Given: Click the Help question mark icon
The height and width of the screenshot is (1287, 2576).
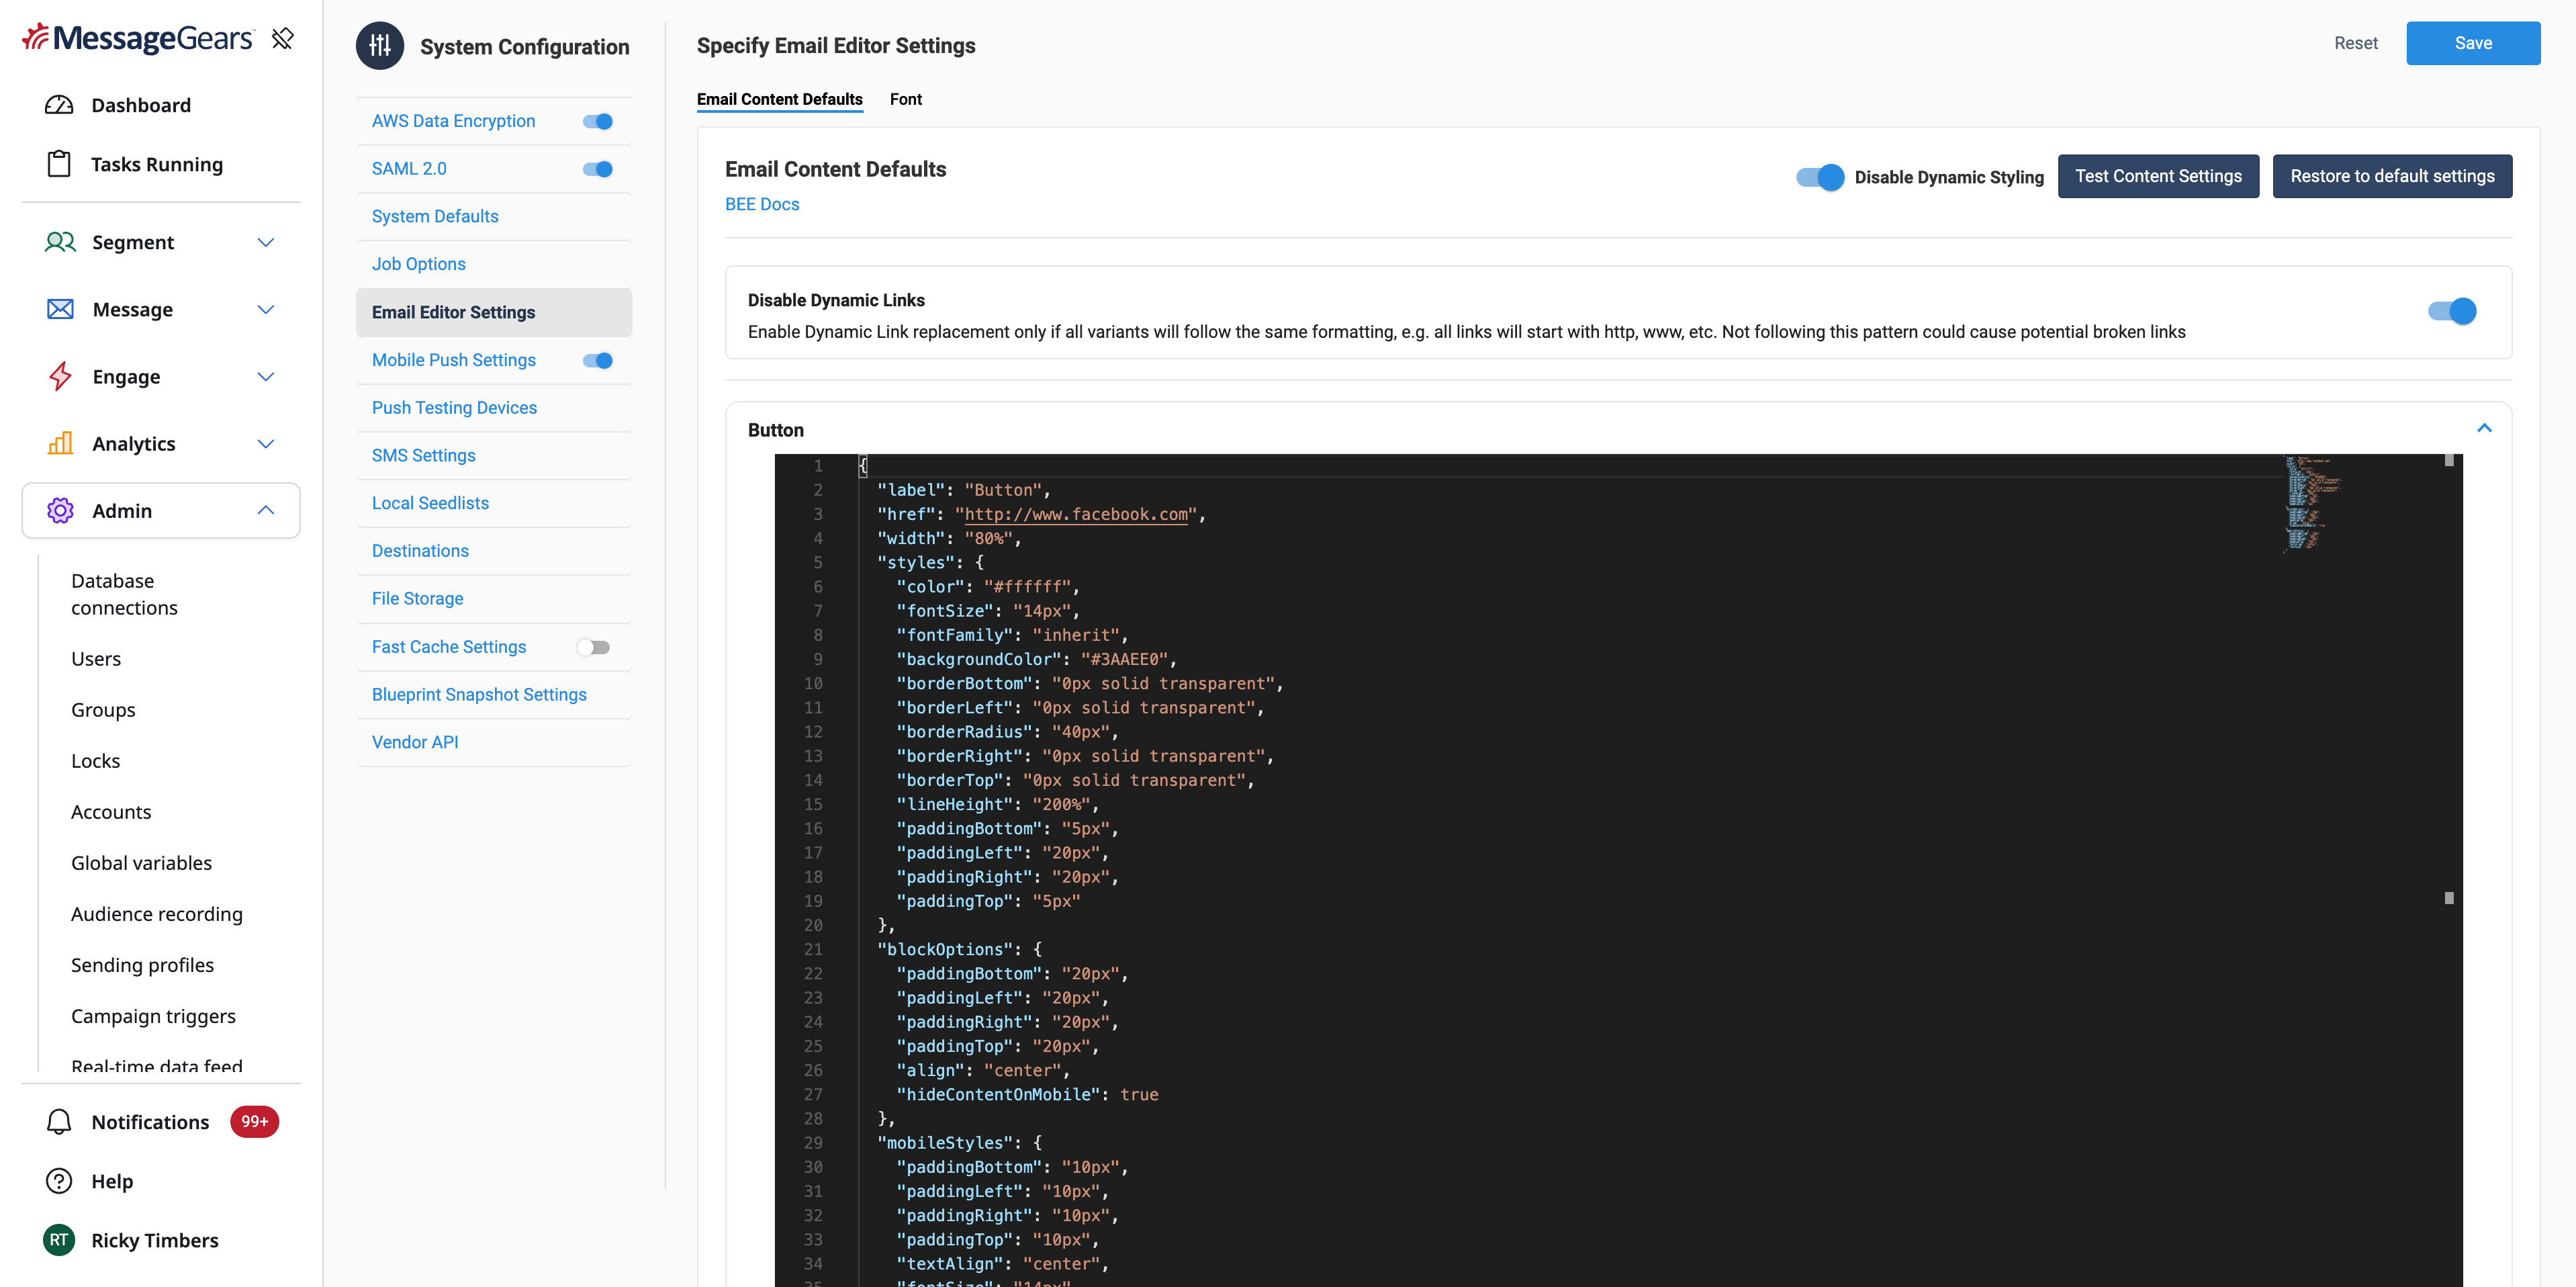Looking at the screenshot, I should coord(59,1181).
